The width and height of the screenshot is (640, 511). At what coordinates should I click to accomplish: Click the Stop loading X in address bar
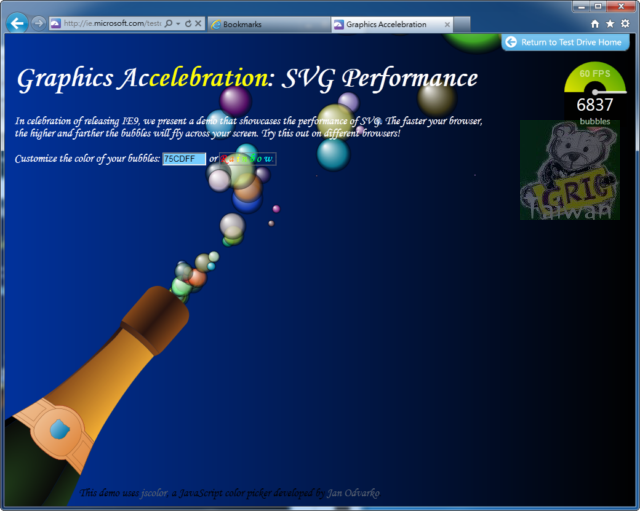198,24
